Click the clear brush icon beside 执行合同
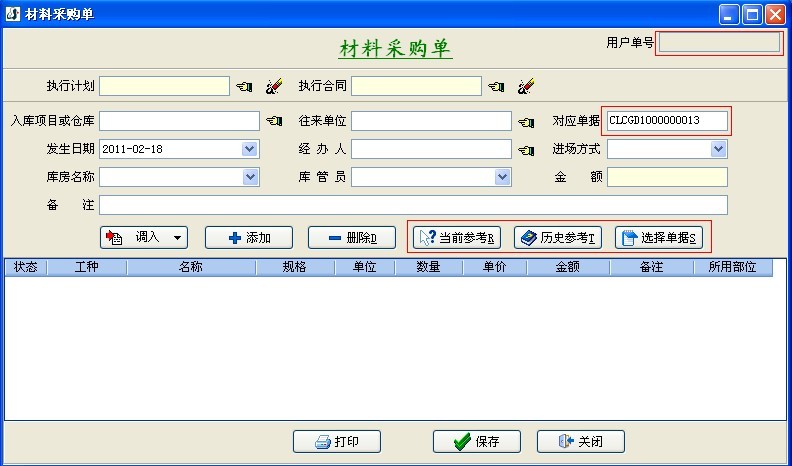 (525, 87)
